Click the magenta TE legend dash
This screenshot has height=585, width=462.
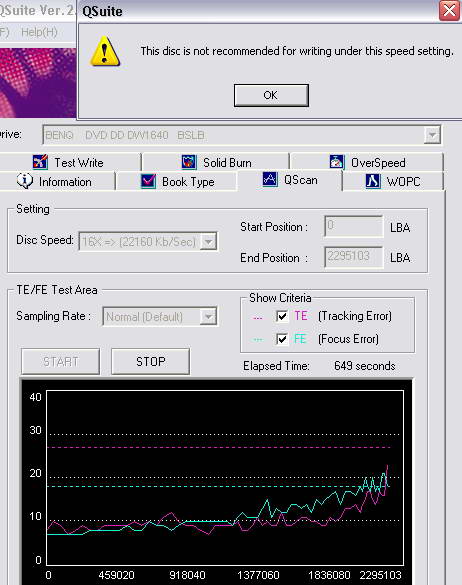(257, 318)
